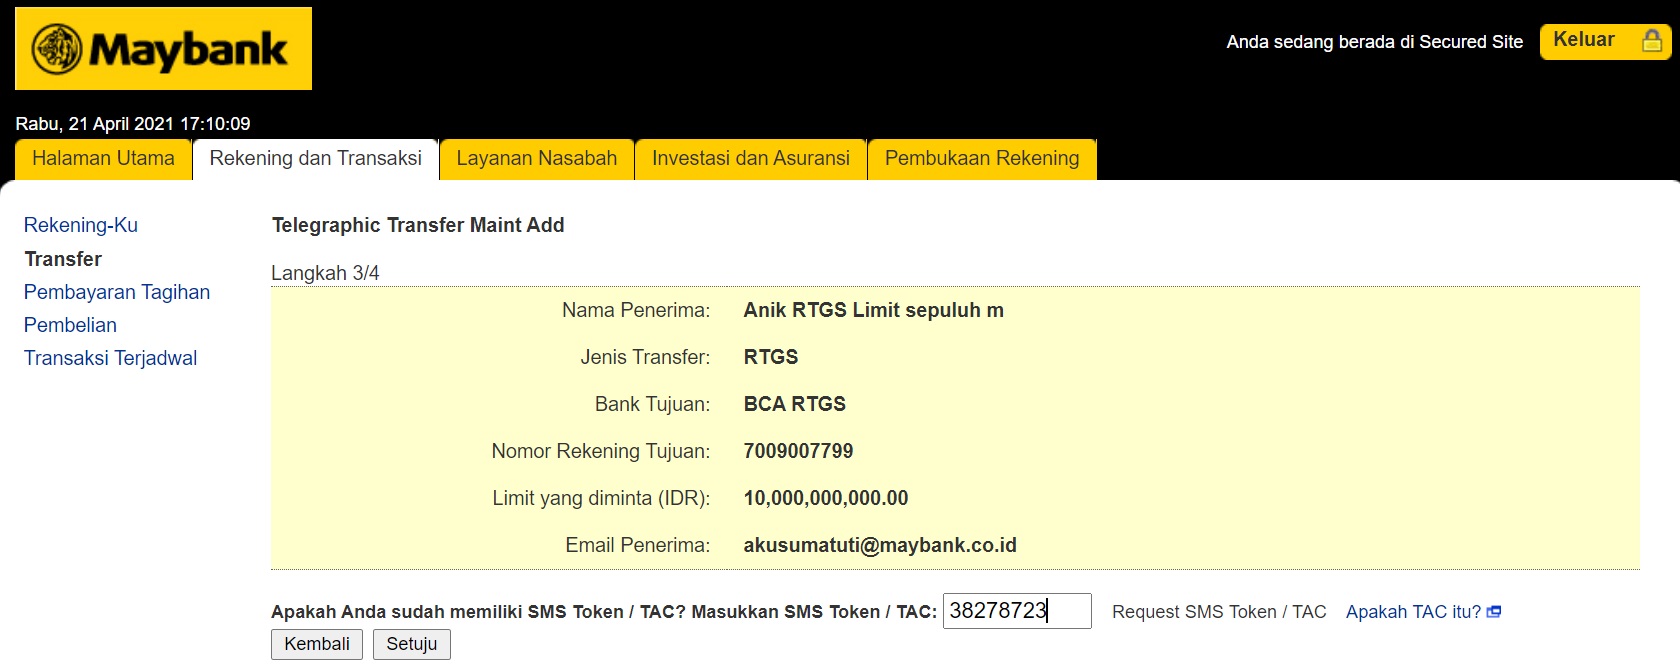This screenshot has height=670, width=1680.
Task: Select Transfer in the left menu
Action: pos(63,259)
